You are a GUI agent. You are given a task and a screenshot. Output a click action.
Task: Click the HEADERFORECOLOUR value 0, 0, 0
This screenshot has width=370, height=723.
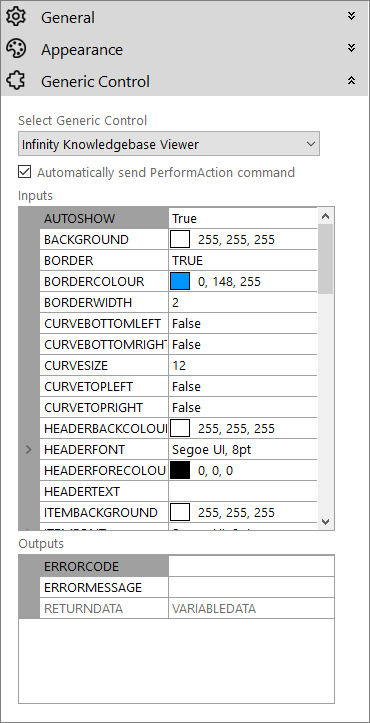(x=215, y=471)
